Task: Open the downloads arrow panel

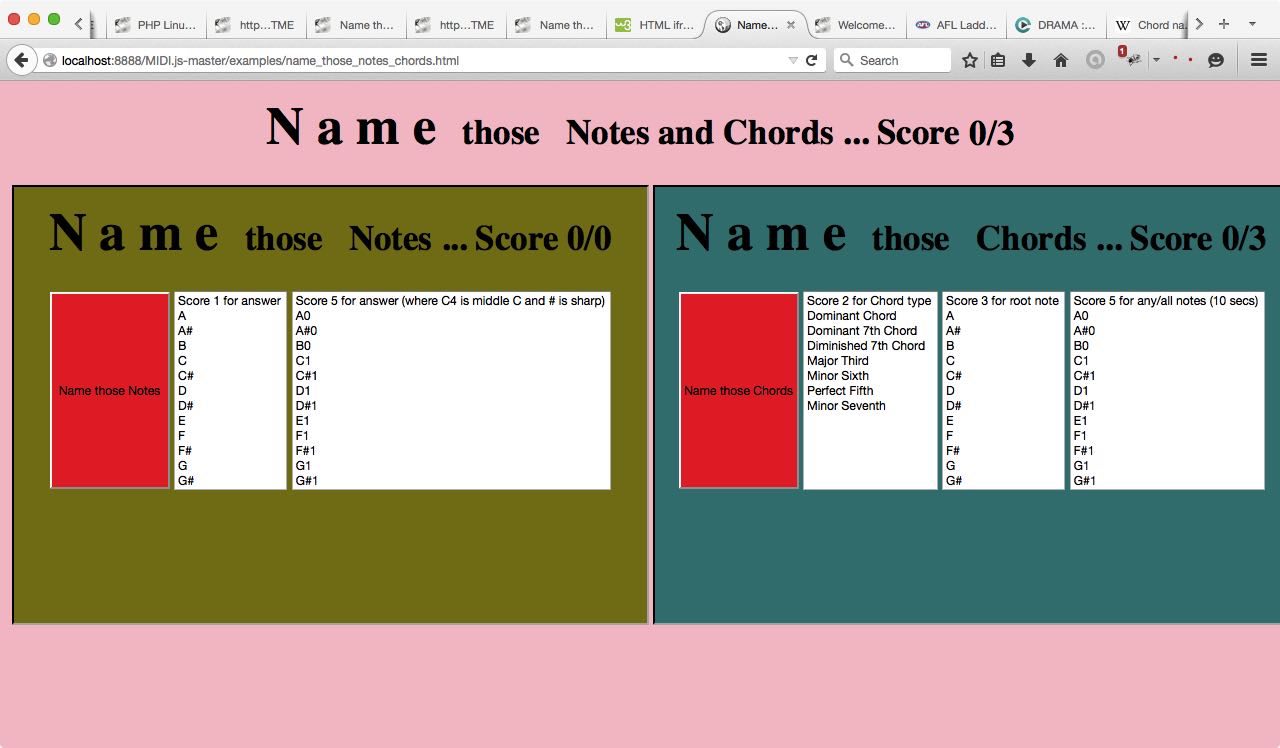Action: click(1028, 60)
